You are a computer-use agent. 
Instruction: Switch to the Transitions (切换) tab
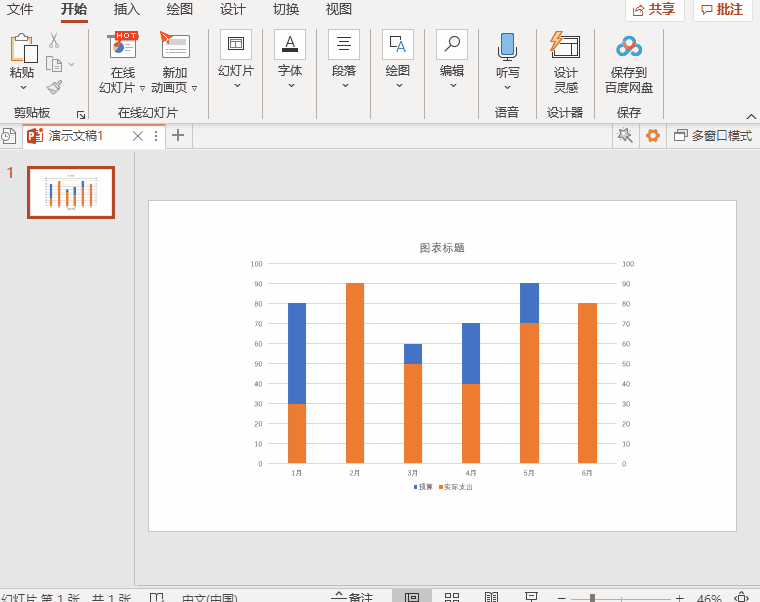[286, 10]
